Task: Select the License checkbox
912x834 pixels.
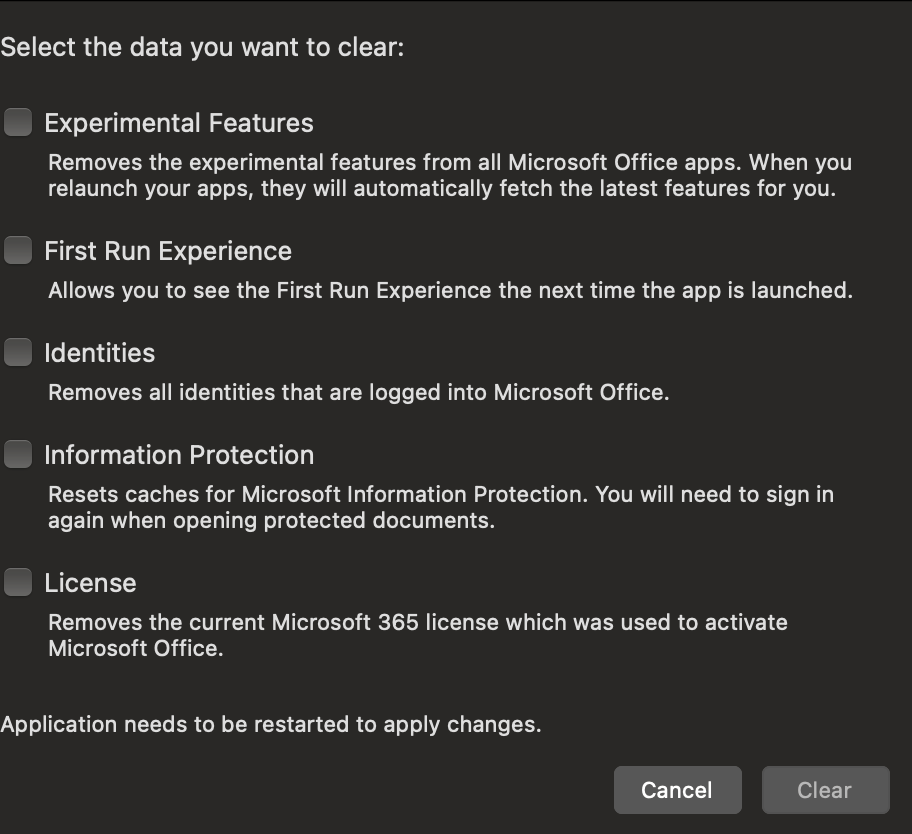Action: (x=18, y=583)
